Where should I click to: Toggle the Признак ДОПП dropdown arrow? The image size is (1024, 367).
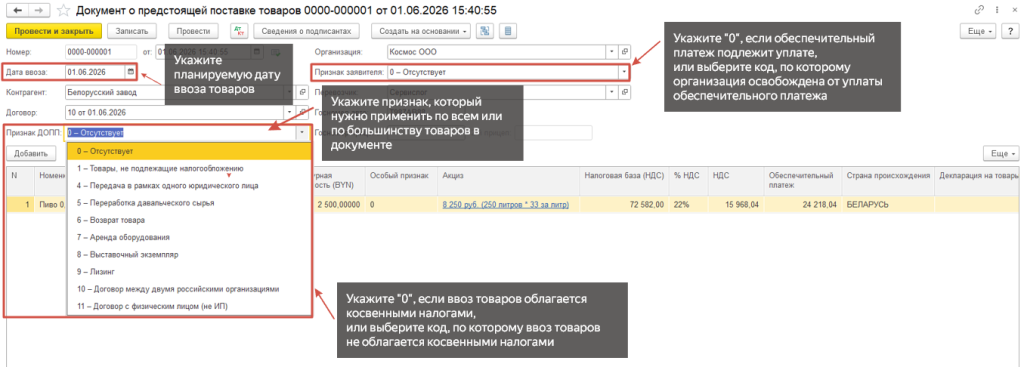click(x=302, y=133)
